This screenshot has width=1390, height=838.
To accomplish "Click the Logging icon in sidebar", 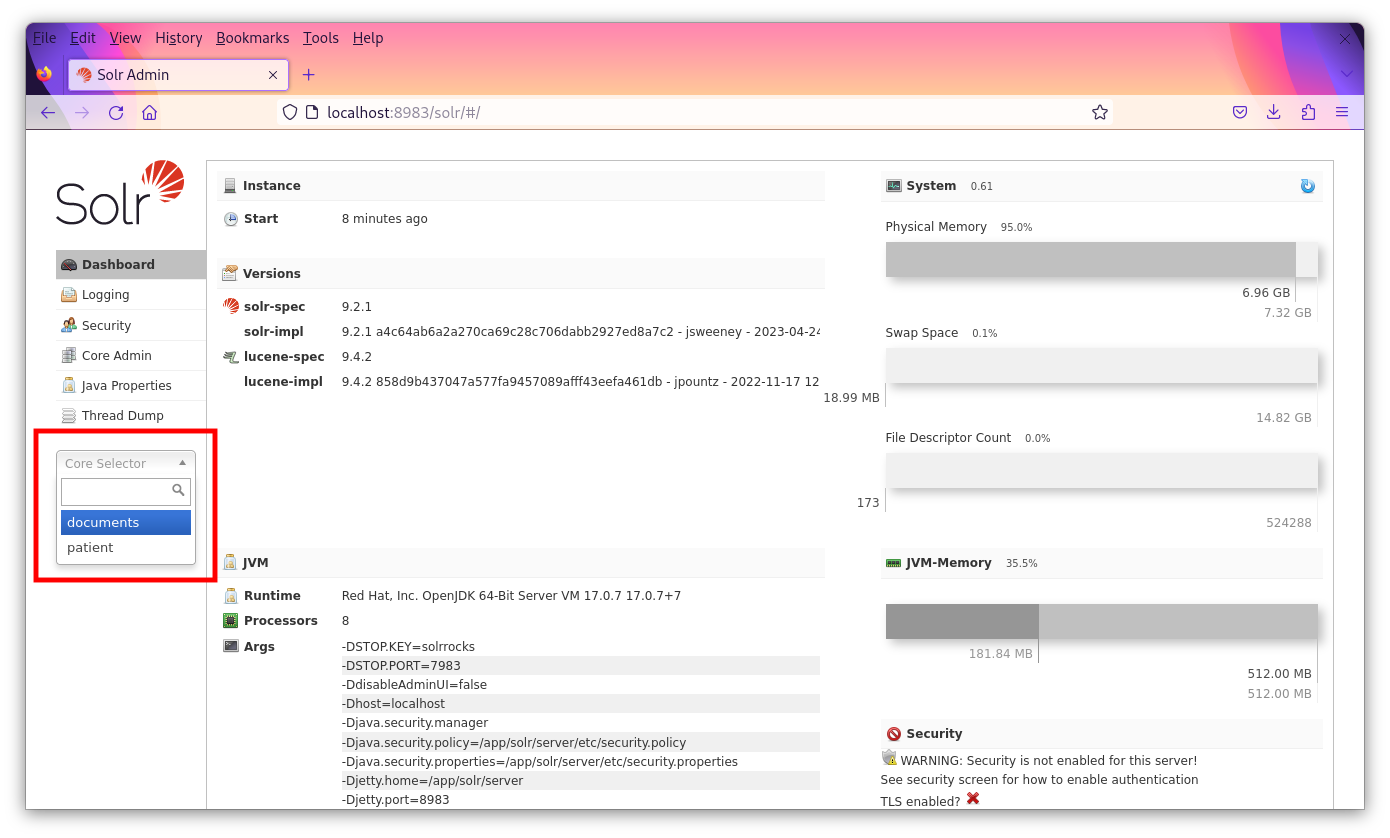I will point(69,295).
